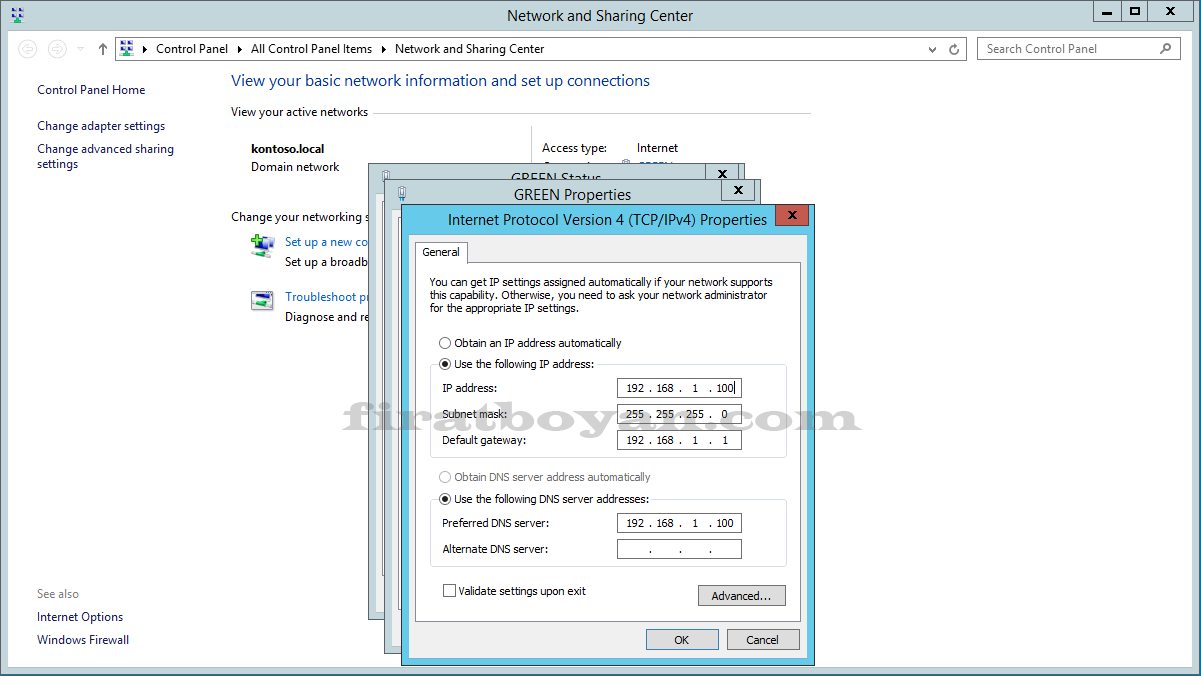Open 'Change adapter settings'
1201x676 pixels.
101,126
